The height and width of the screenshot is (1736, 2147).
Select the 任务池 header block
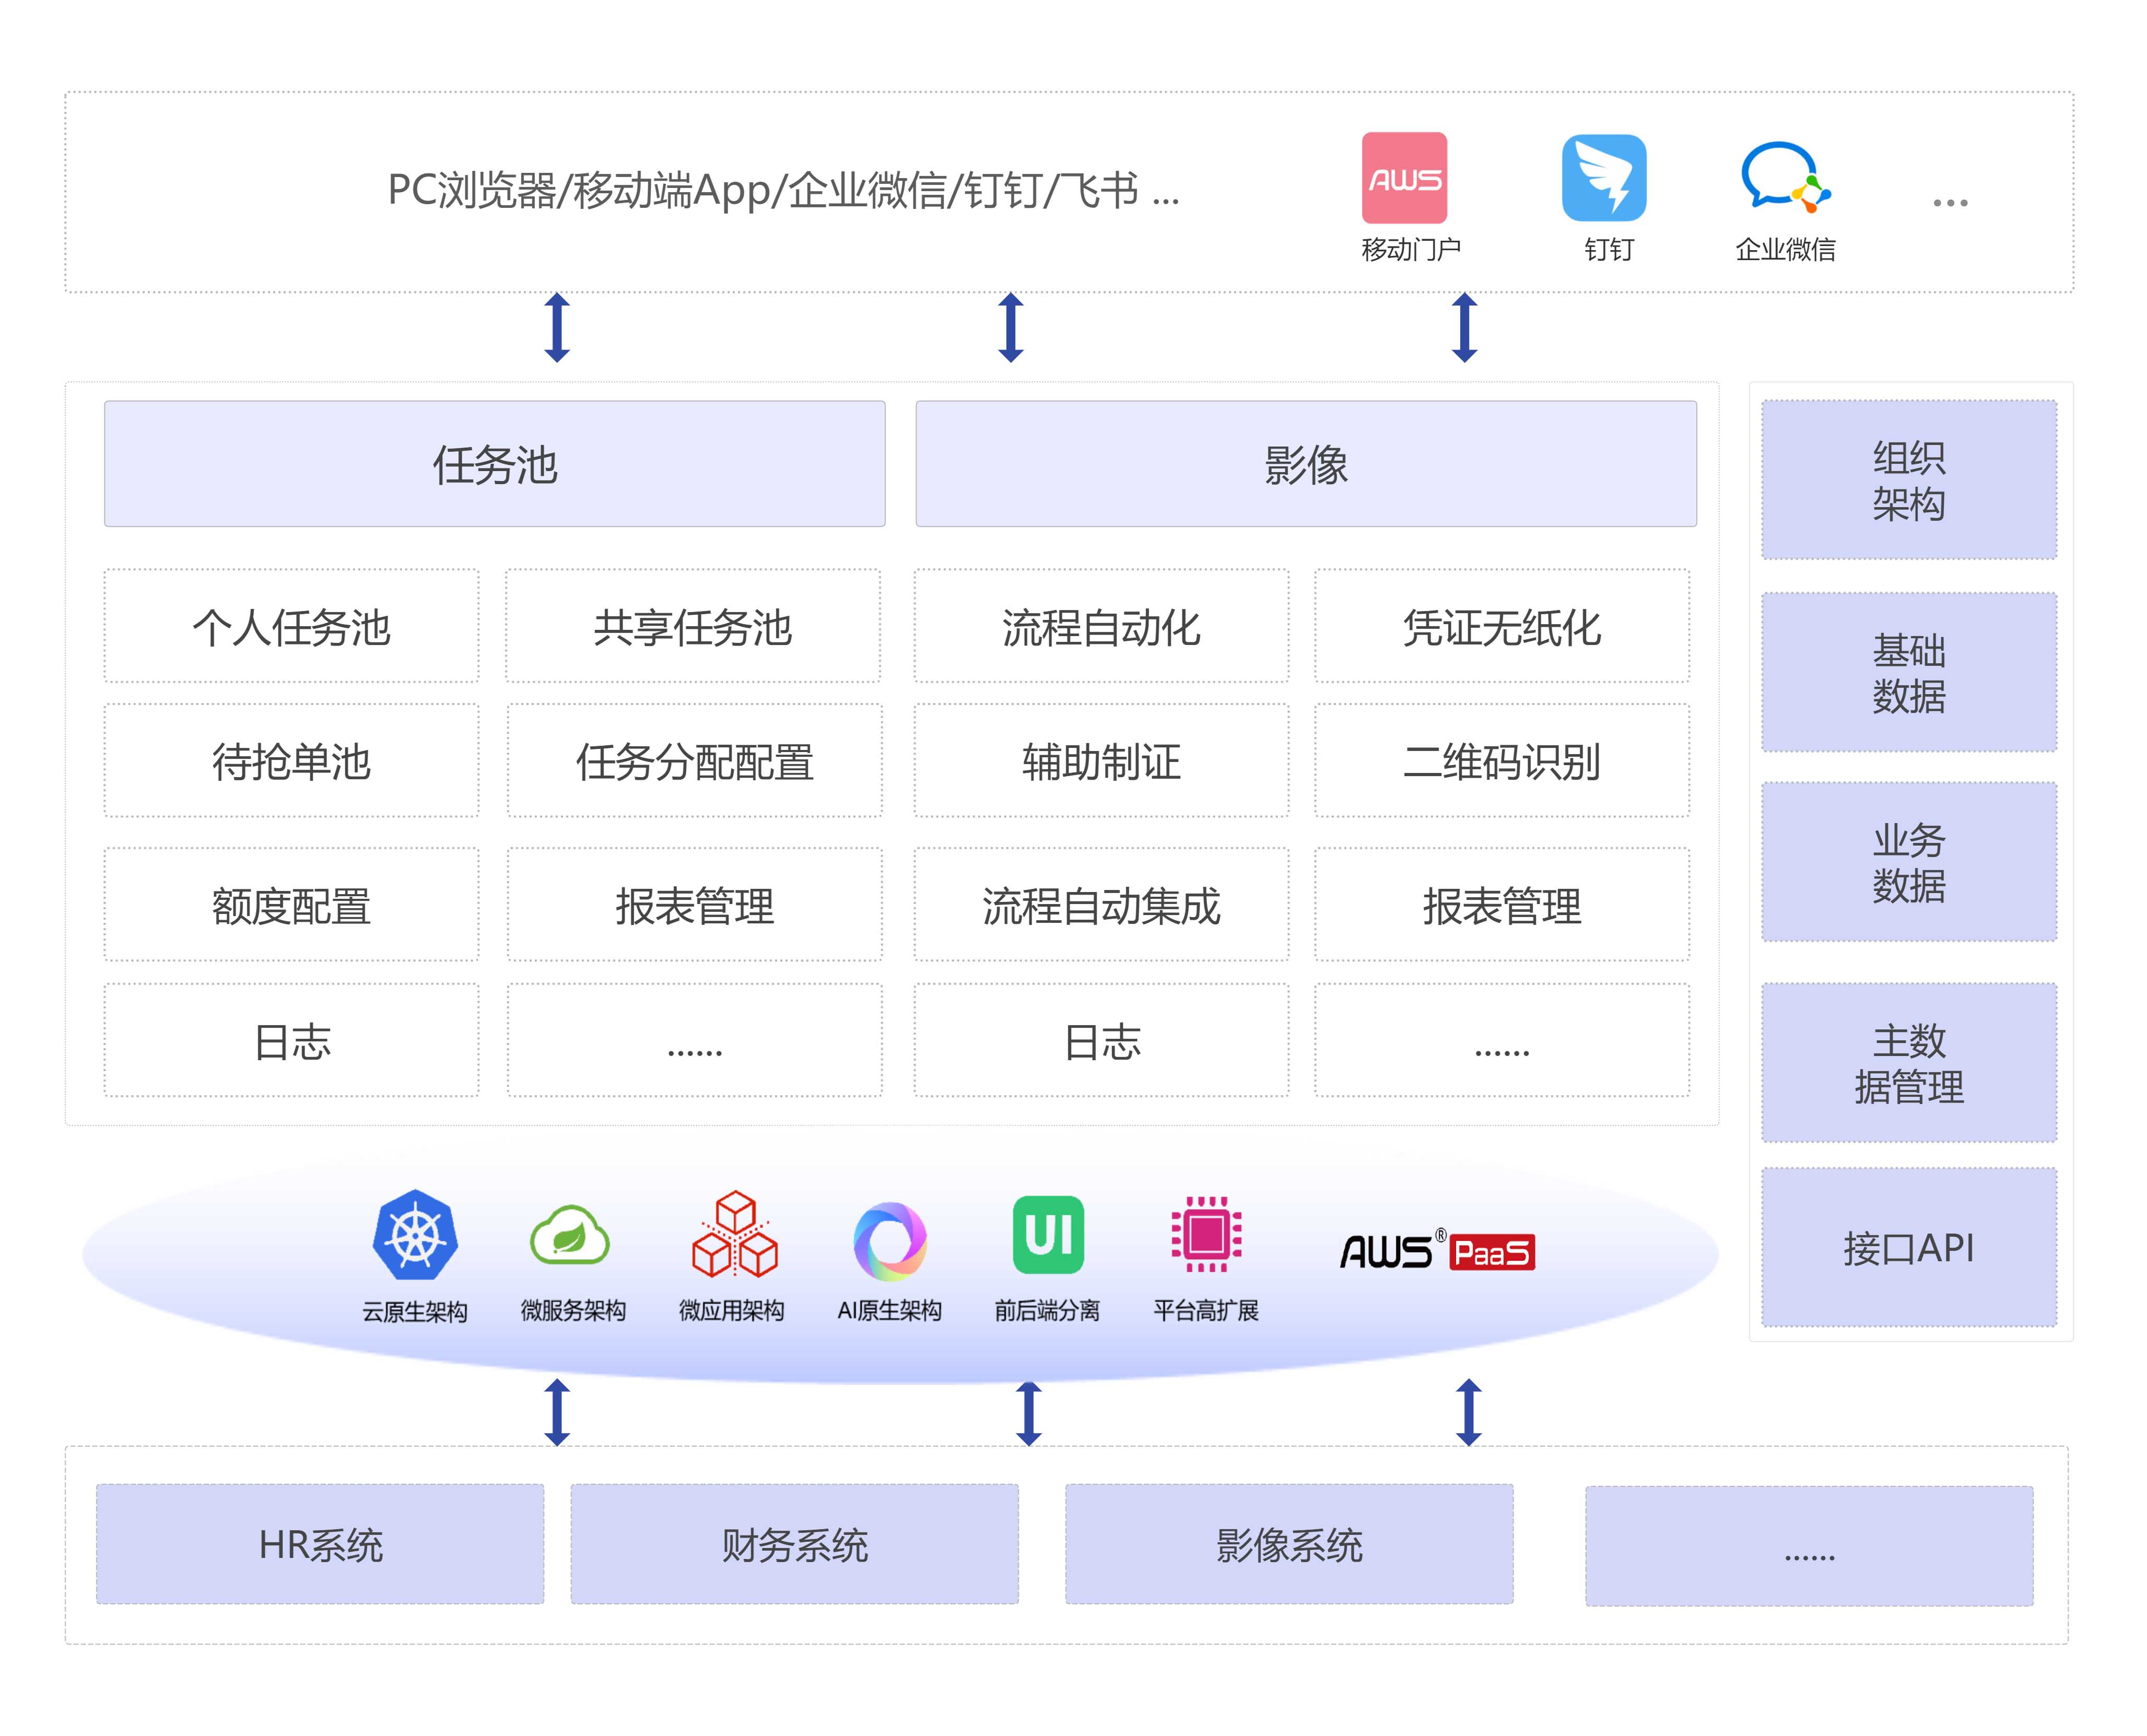click(494, 464)
